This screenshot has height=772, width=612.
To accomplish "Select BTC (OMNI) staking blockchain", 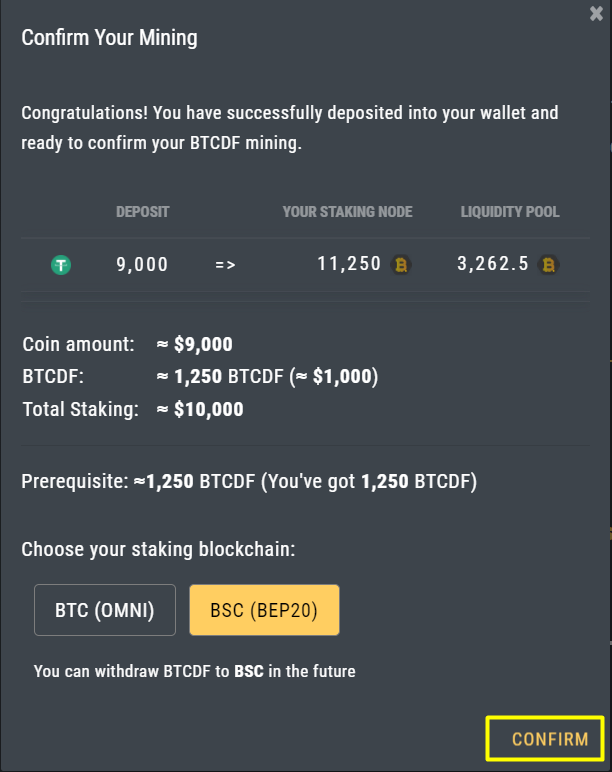I will click(105, 610).
